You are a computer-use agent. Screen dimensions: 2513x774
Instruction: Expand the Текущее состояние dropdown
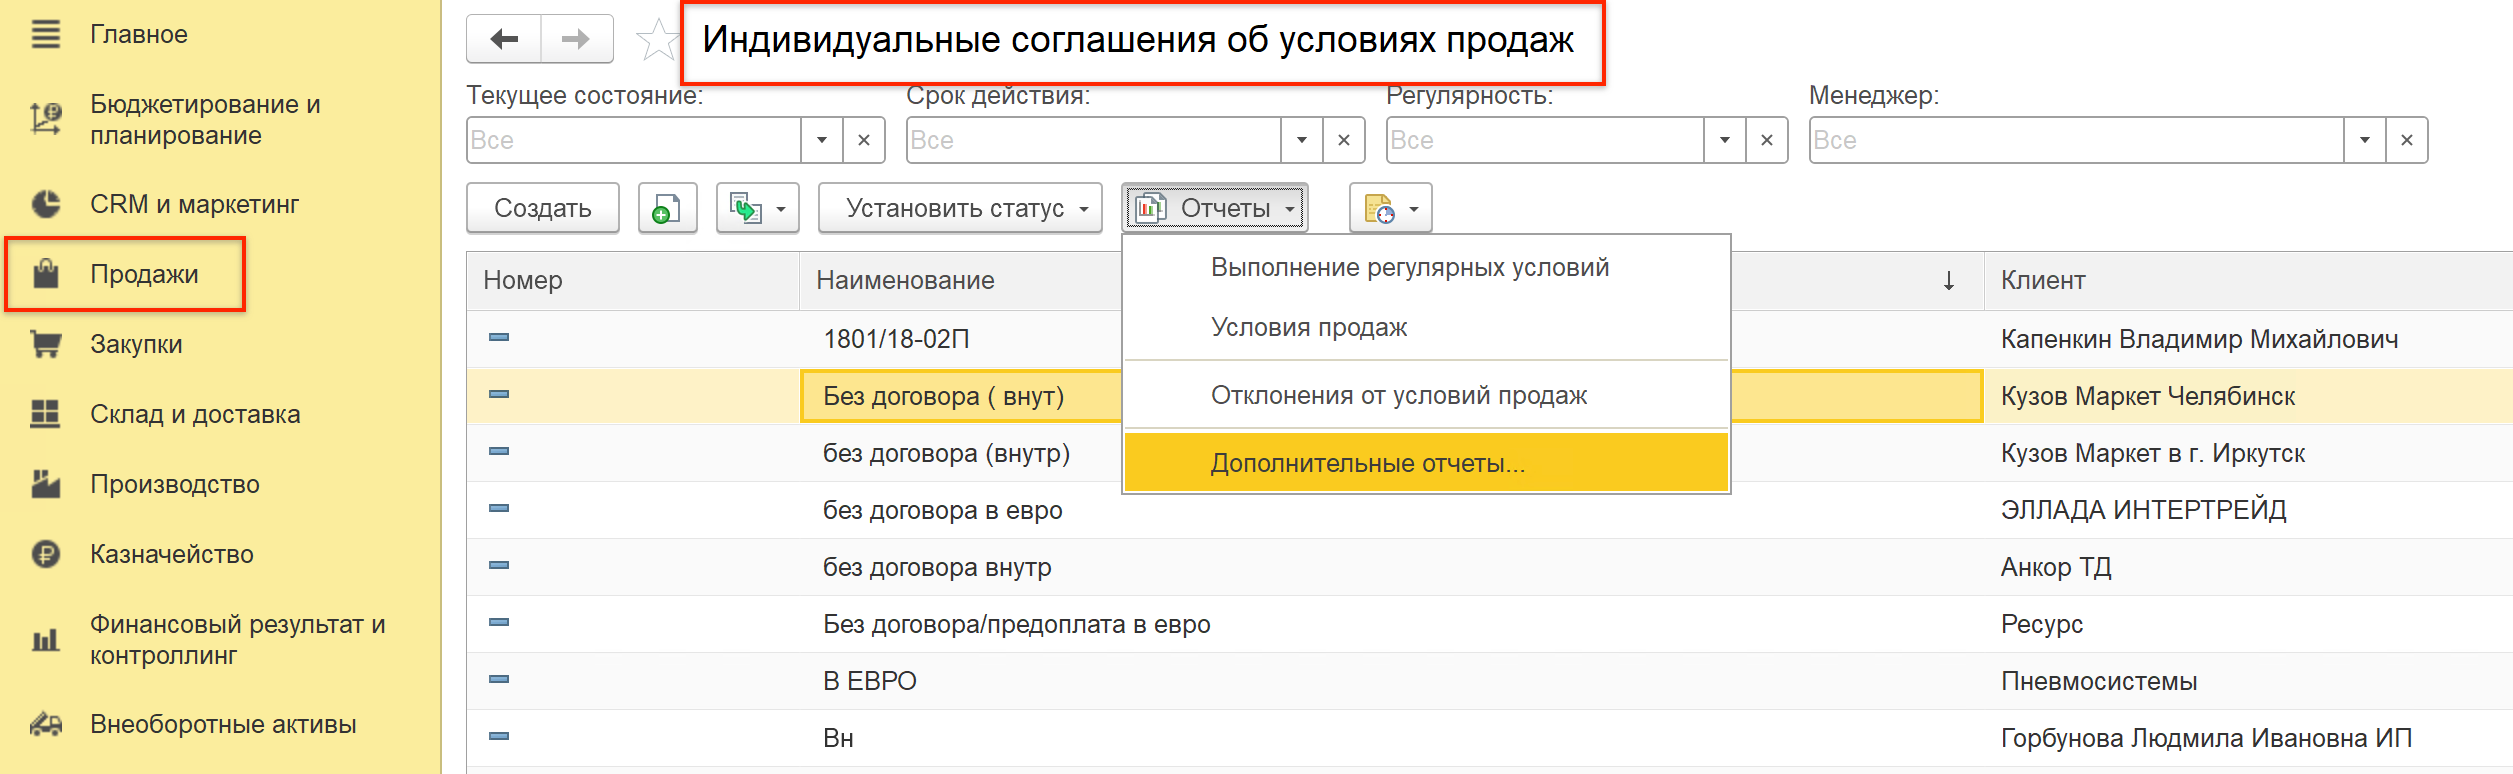click(x=822, y=140)
